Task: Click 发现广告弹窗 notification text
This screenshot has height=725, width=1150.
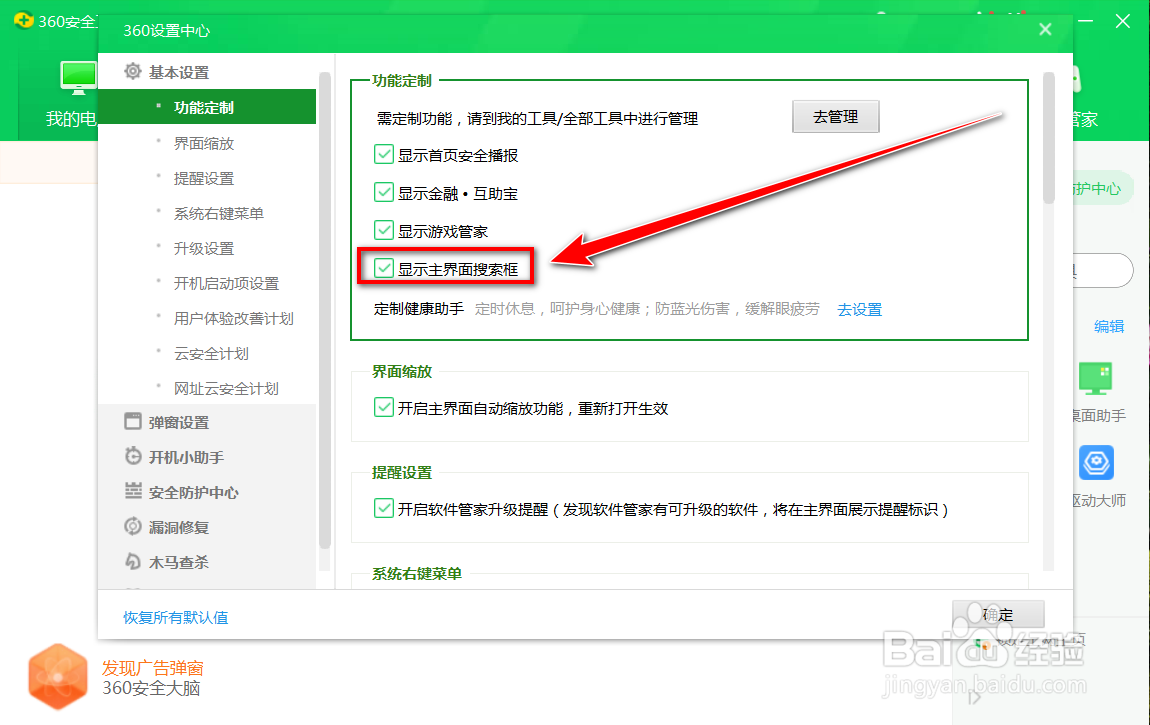Action: (x=153, y=668)
